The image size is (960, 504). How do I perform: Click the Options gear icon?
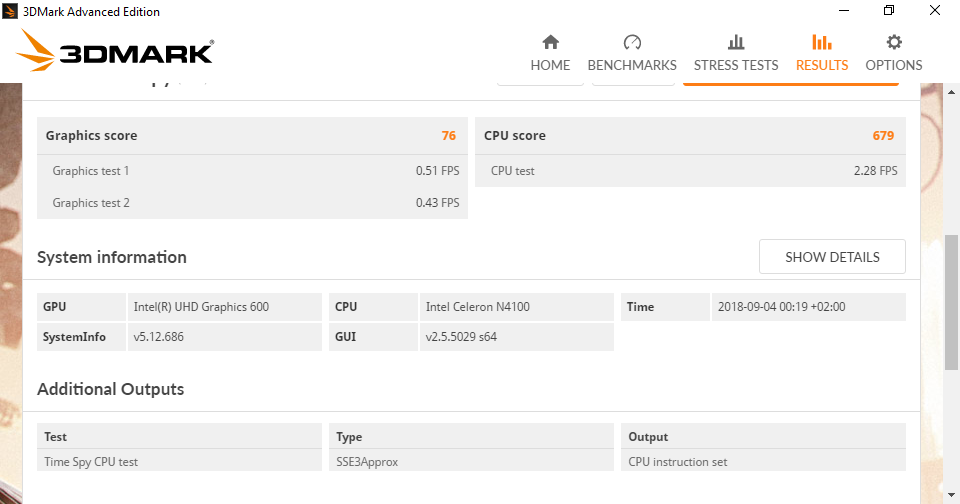tap(894, 42)
